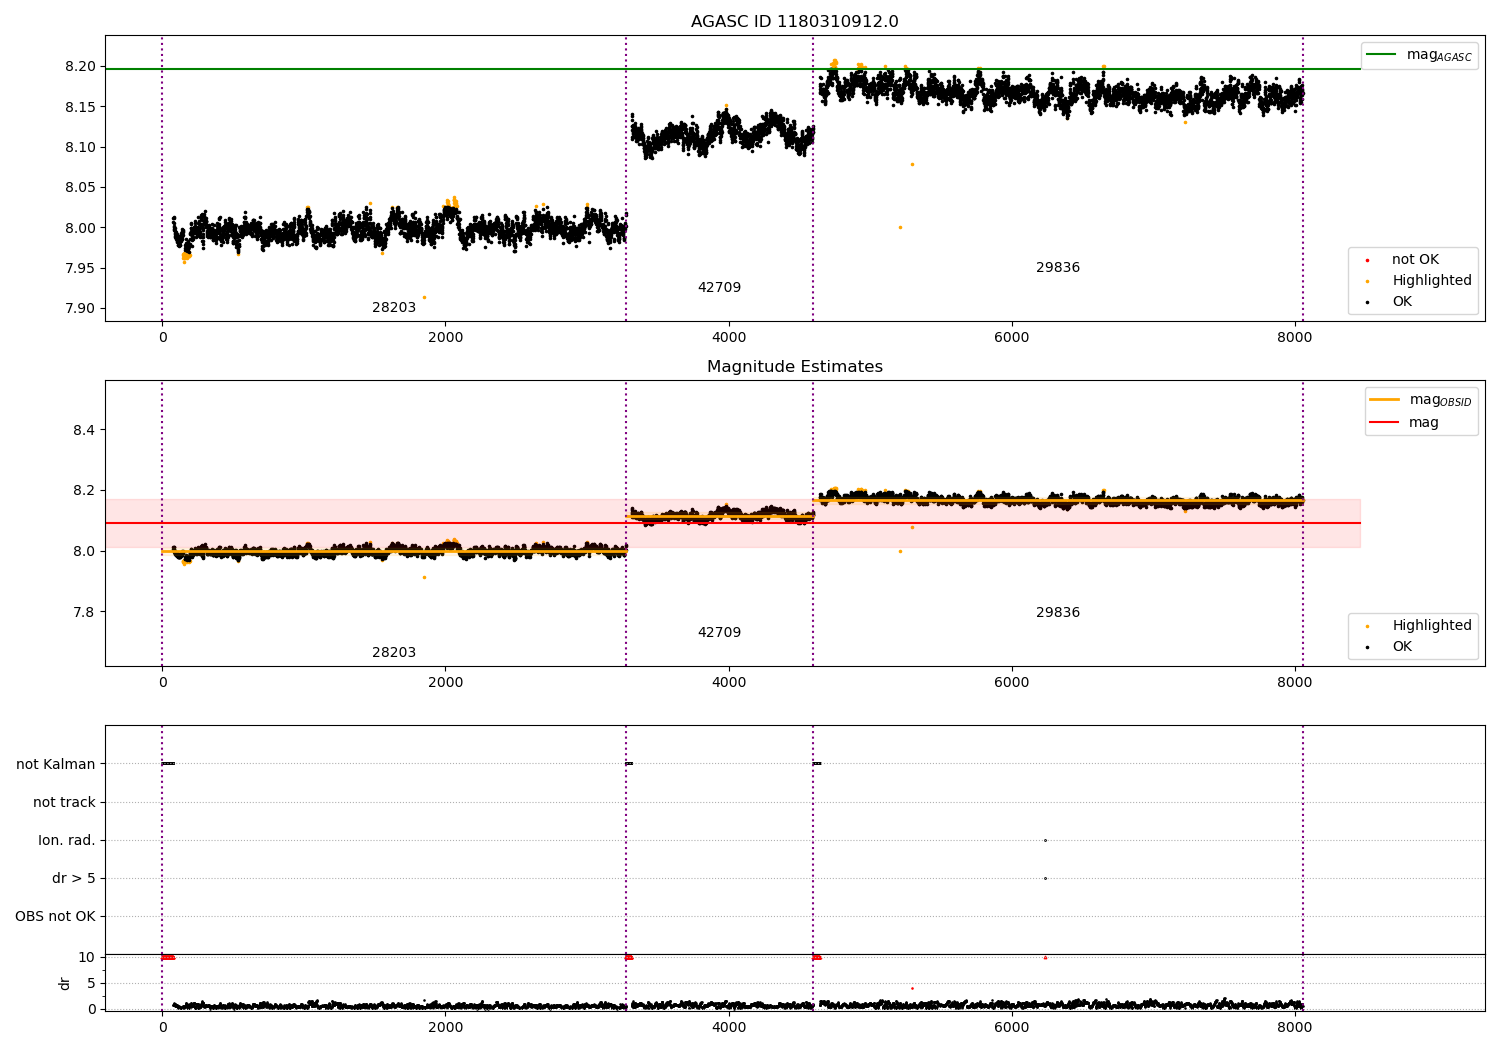Click the 8.4 y-axis tick in middle plot

click(x=85, y=431)
